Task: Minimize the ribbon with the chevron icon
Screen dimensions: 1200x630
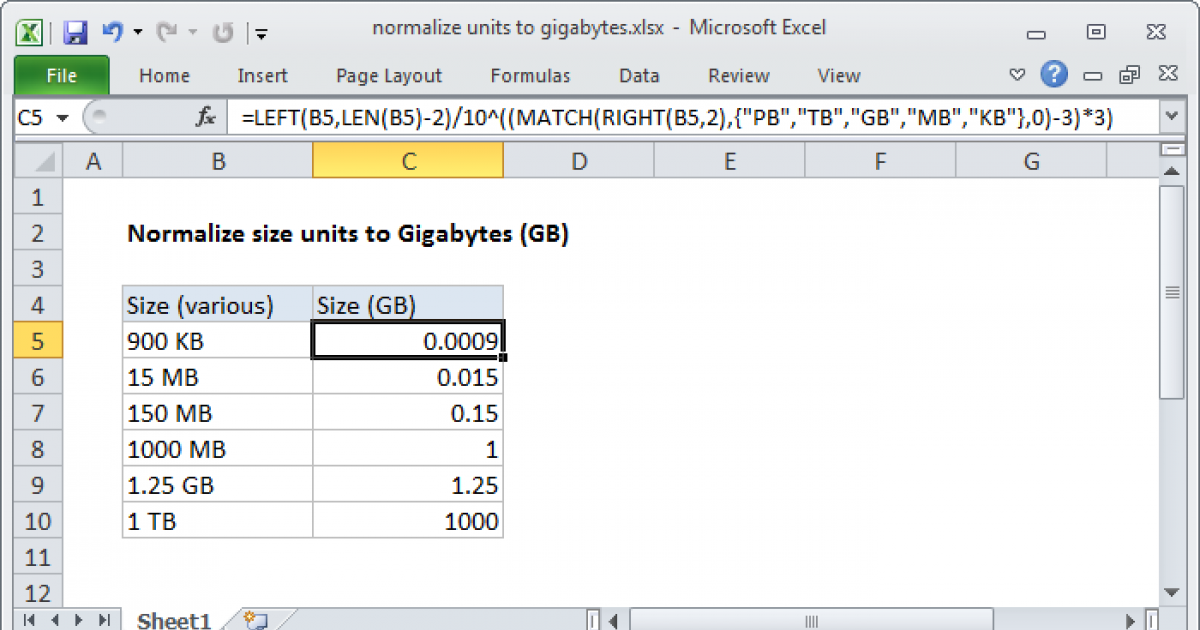Action: coord(1017,74)
